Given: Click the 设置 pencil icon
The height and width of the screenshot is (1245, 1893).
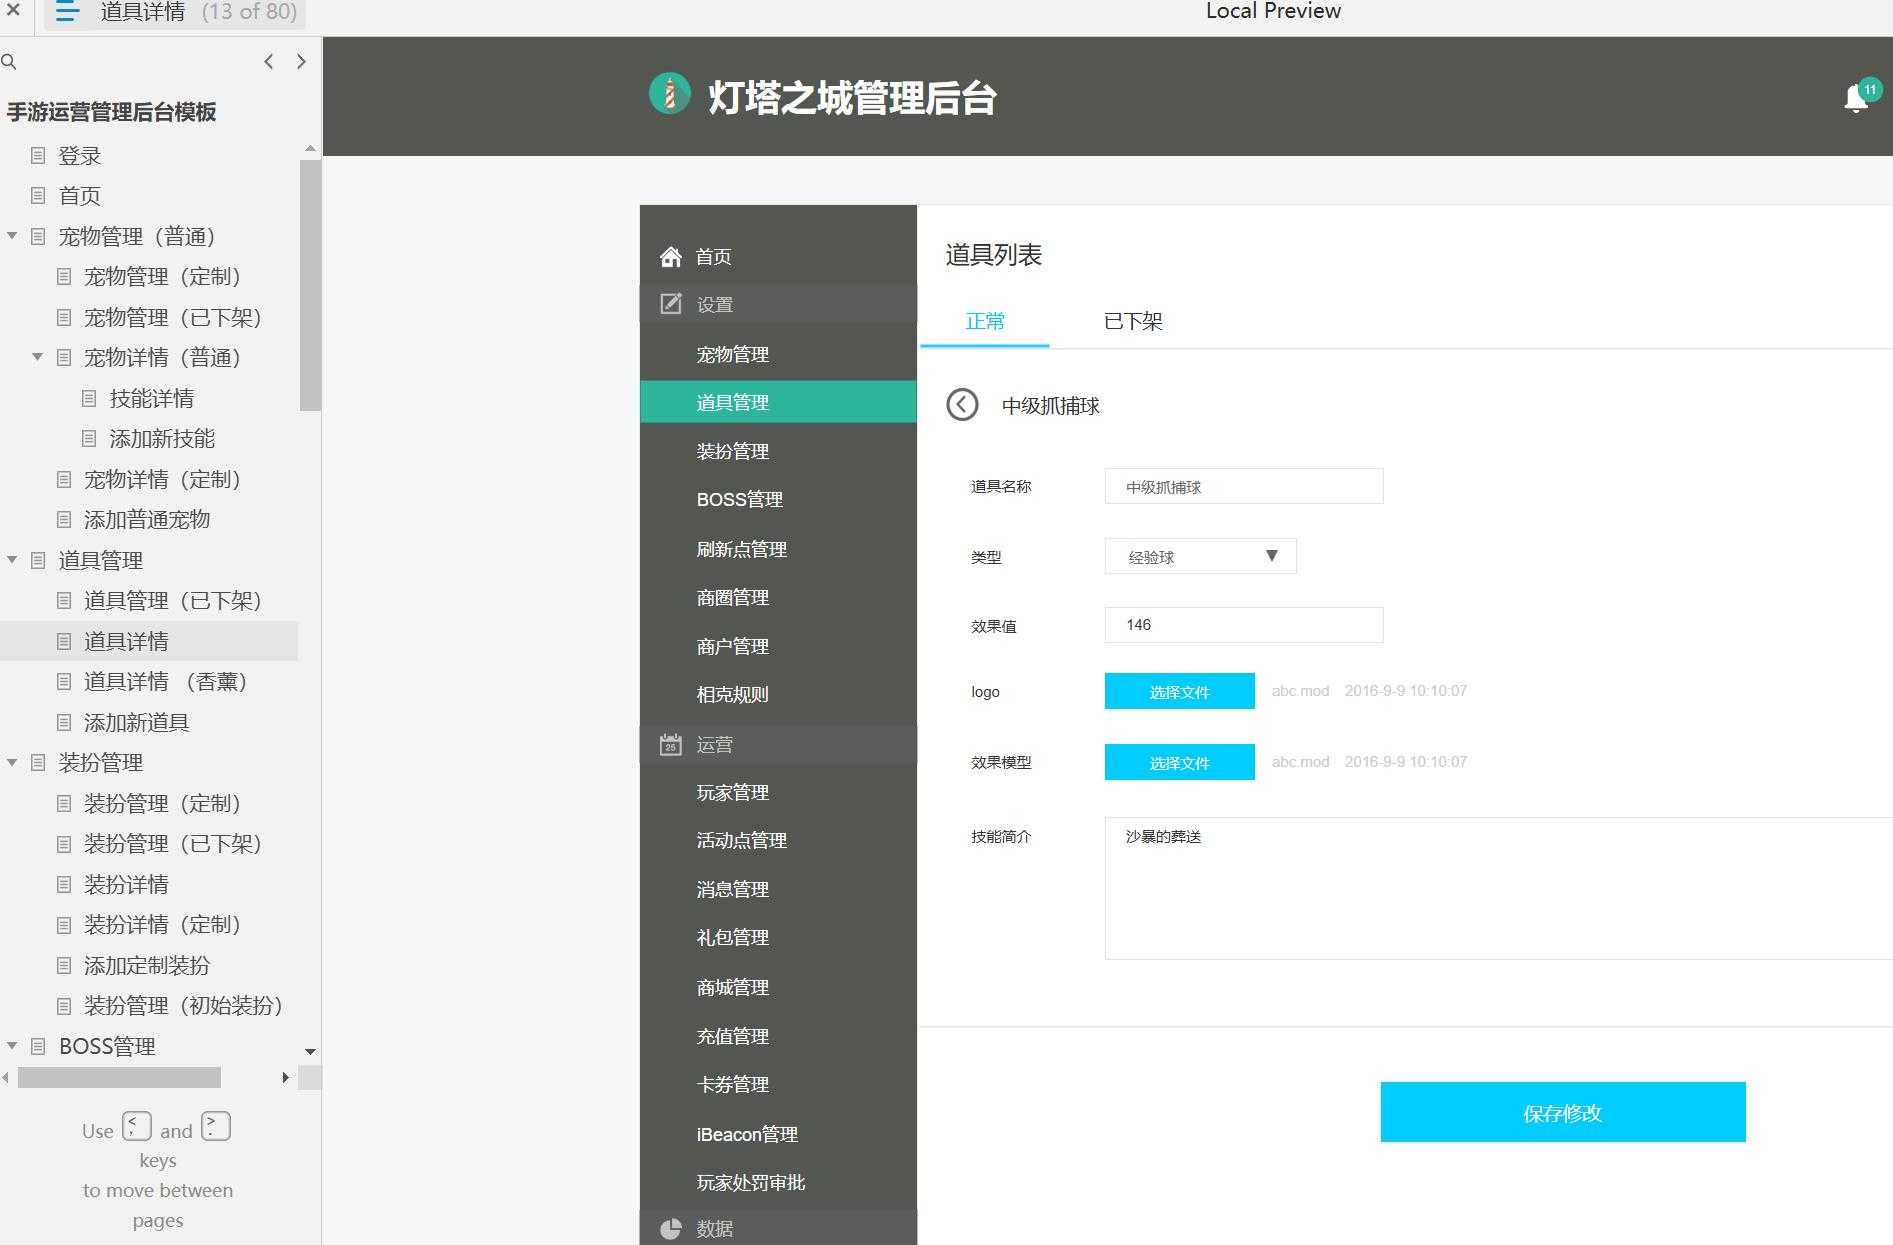Looking at the screenshot, I should (x=670, y=303).
